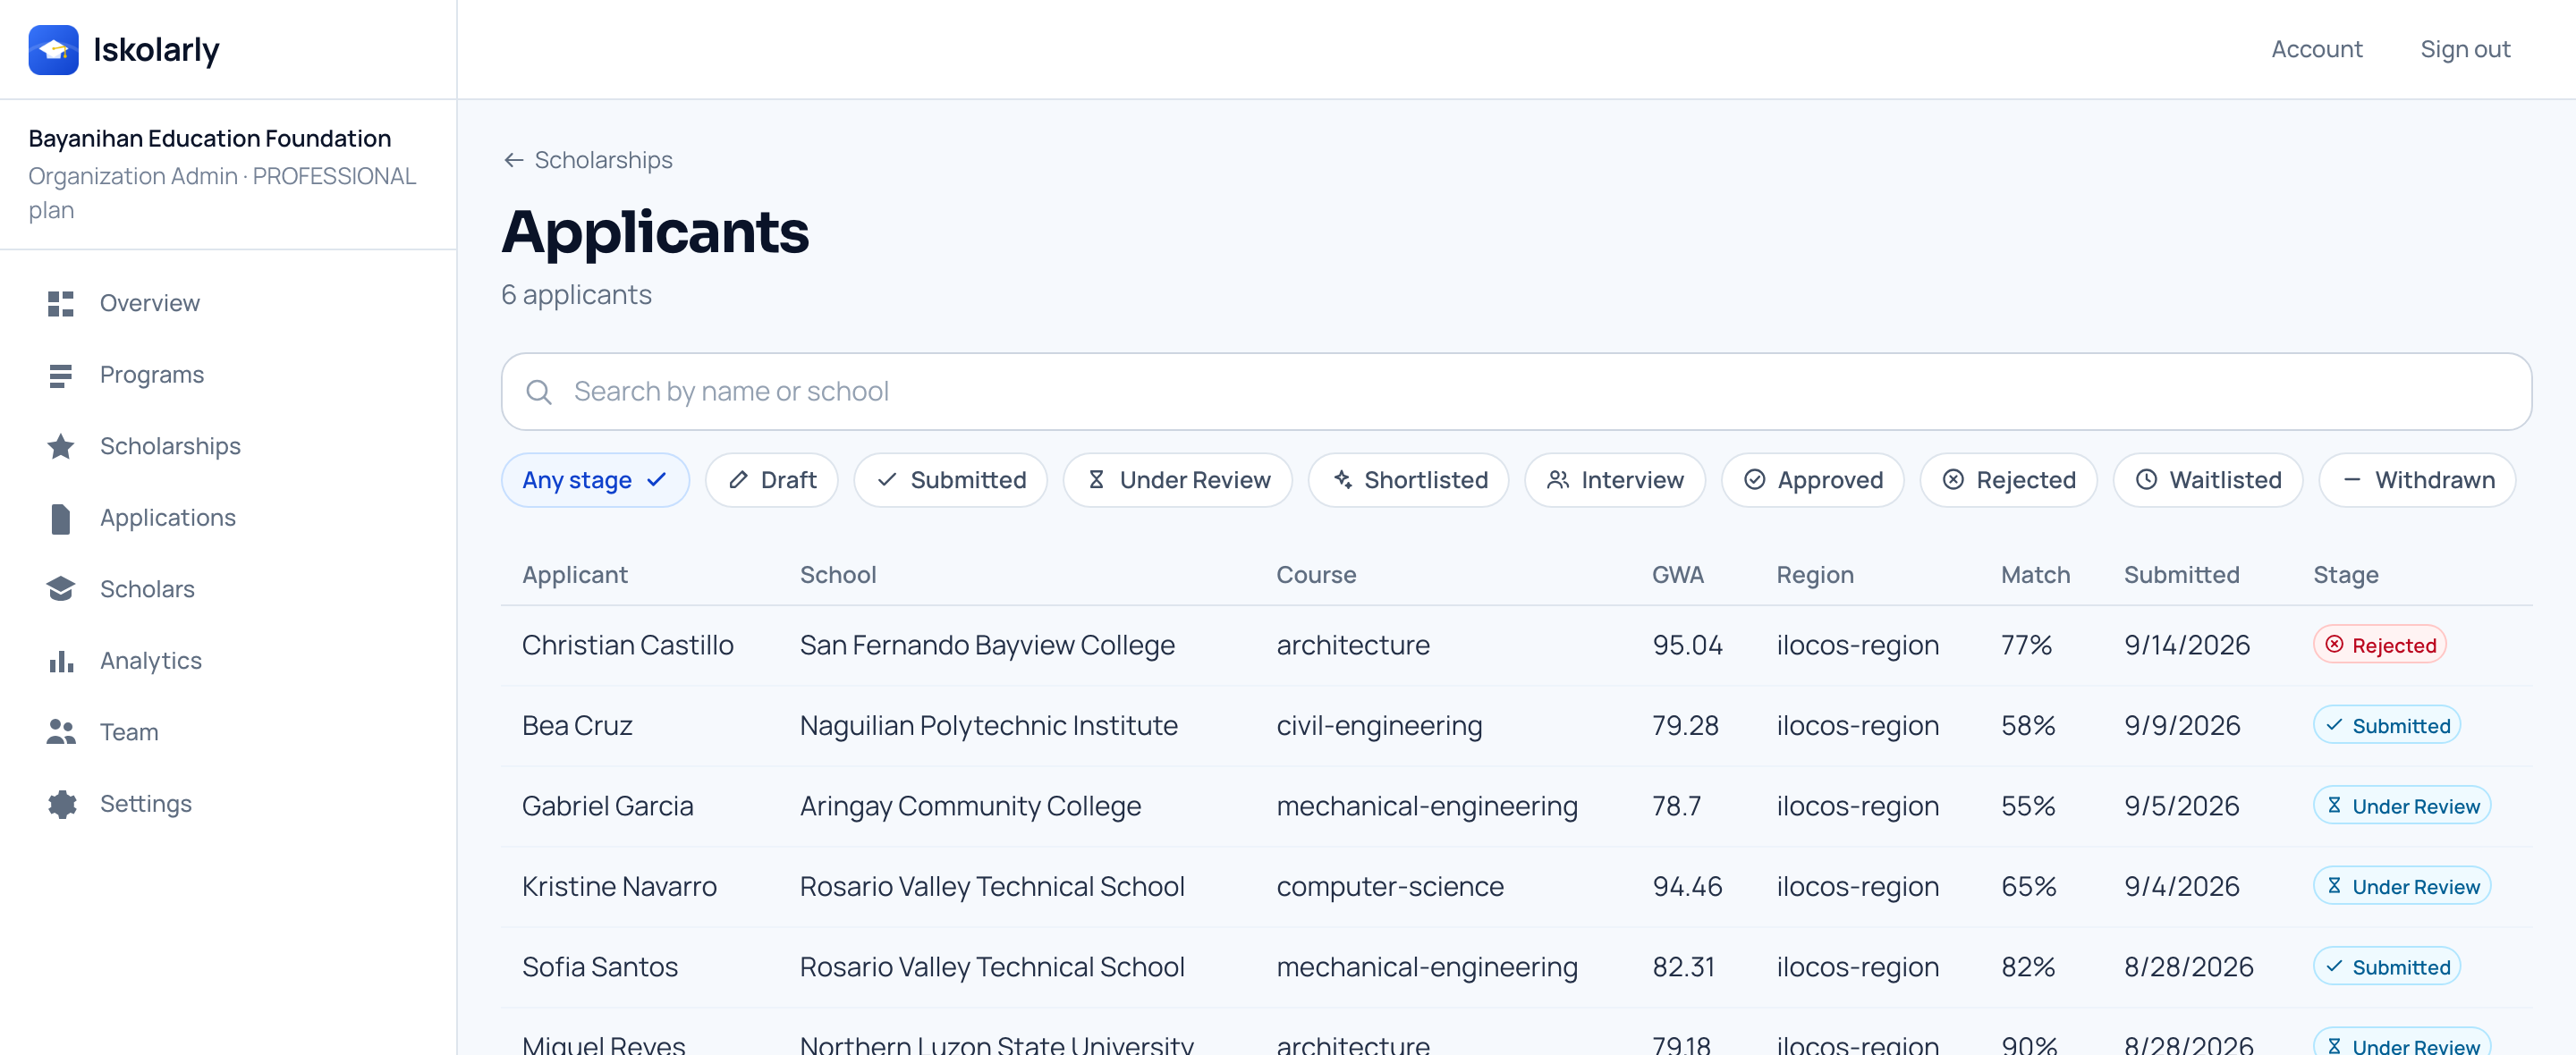Filter applicants by Shortlisted stage
The width and height of the screenshot is (2576, 1055).
[x=1408, y=480]
